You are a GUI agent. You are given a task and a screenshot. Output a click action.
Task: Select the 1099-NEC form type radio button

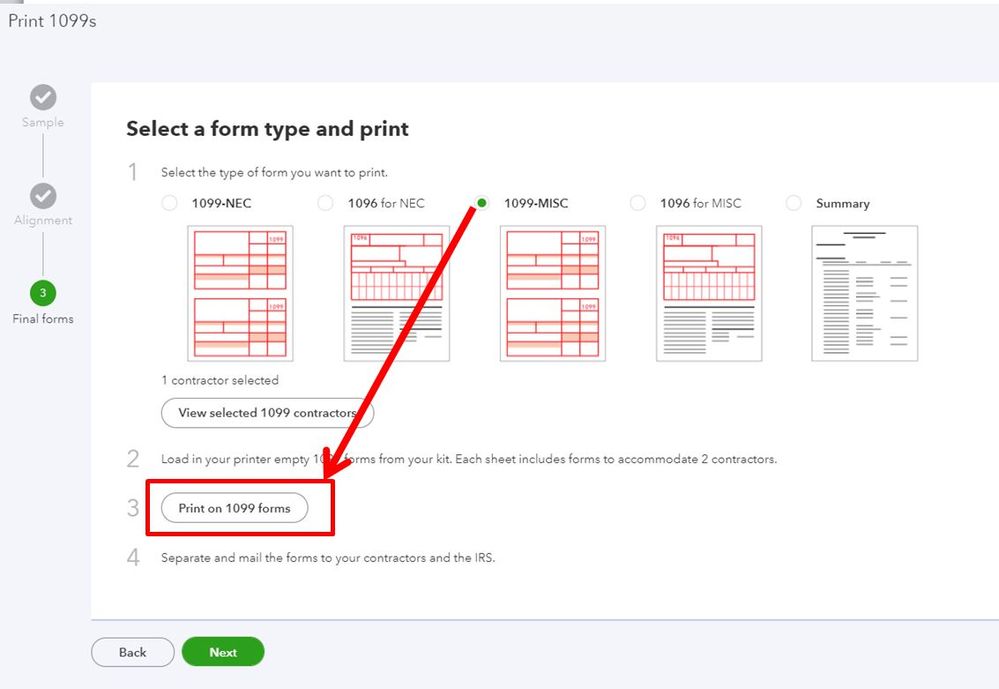click(x=169, y=203)
